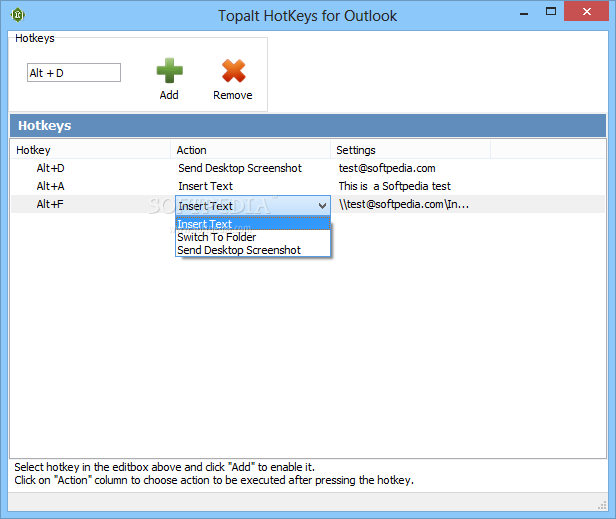
Task: Click the Action column header
Action: tap(251, 150)
